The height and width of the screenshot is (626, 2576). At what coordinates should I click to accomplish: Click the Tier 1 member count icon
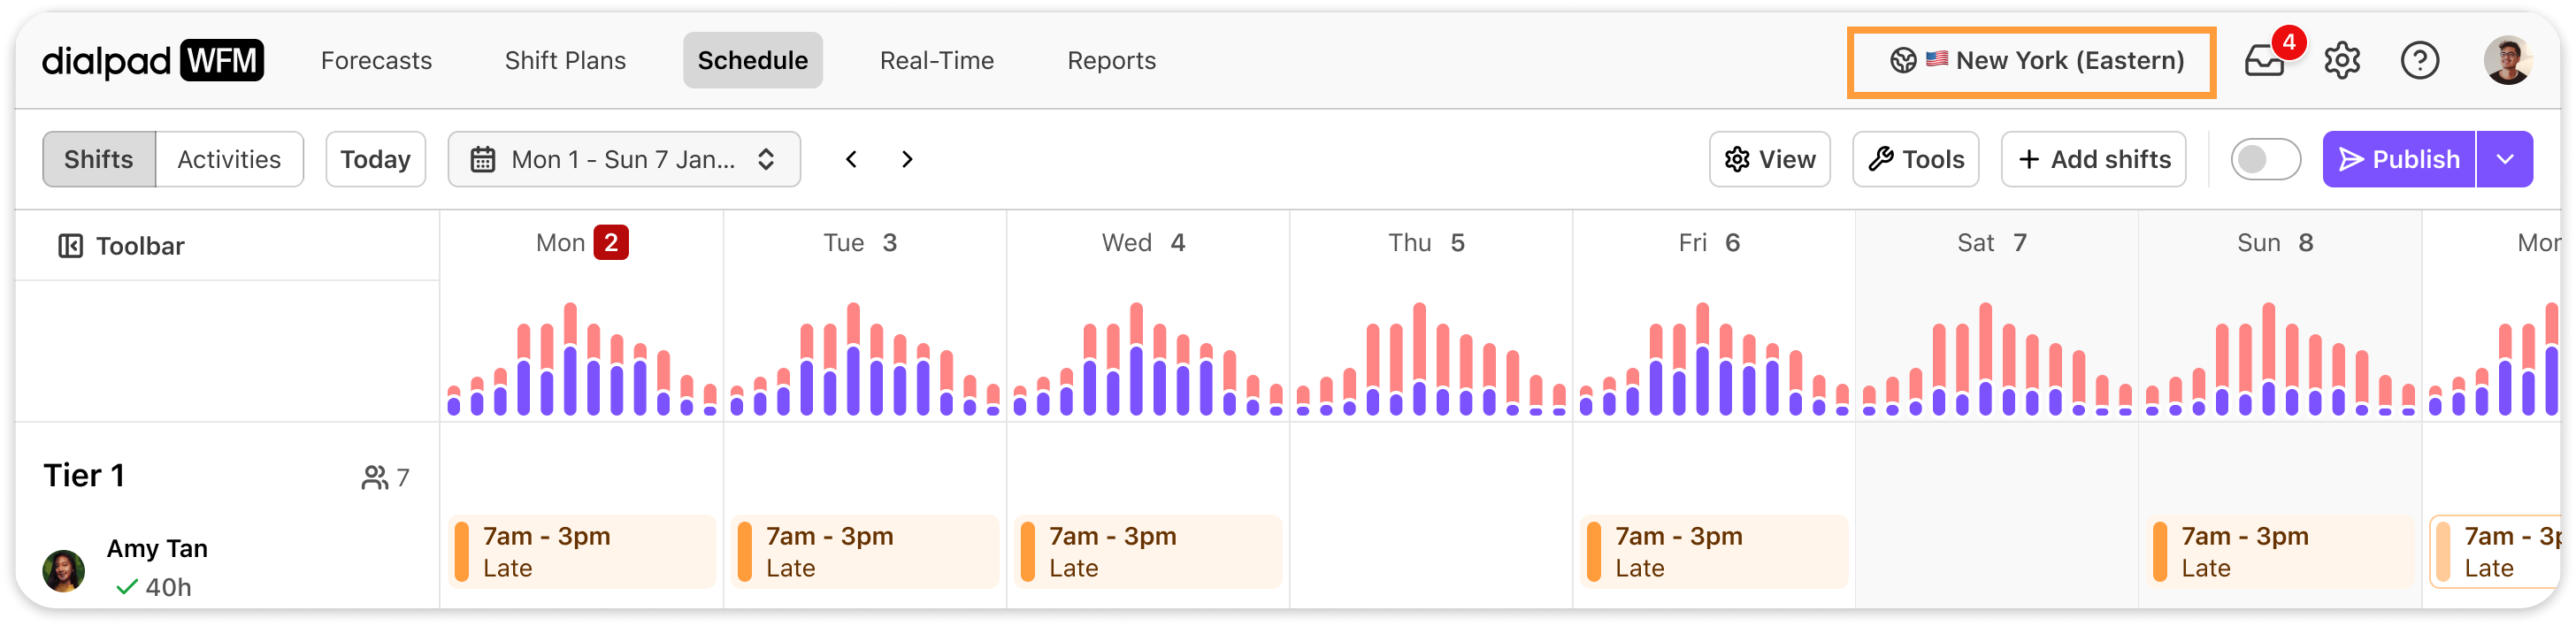coord(374,478)
